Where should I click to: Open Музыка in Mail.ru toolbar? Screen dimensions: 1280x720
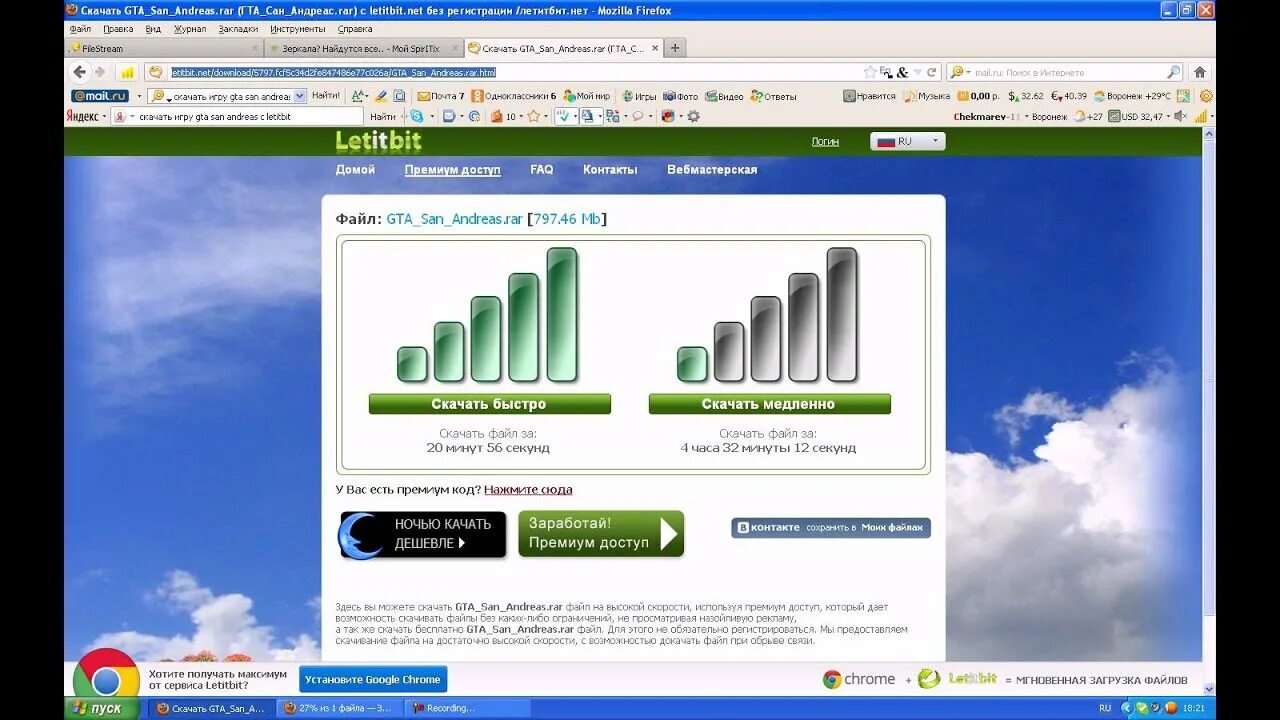point(927,96)
